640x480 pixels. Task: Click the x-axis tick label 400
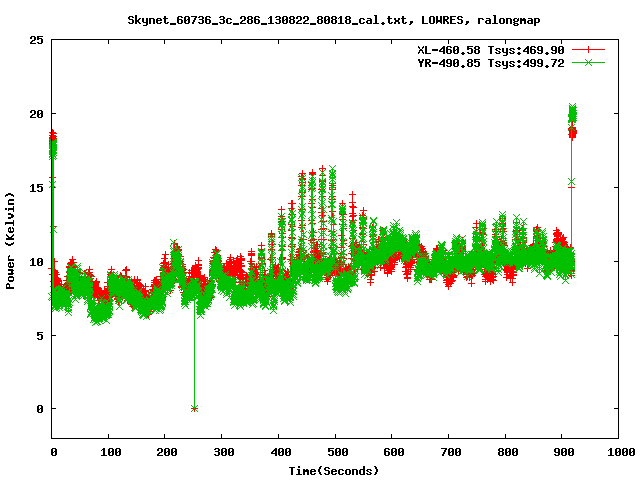coord(281,452)
